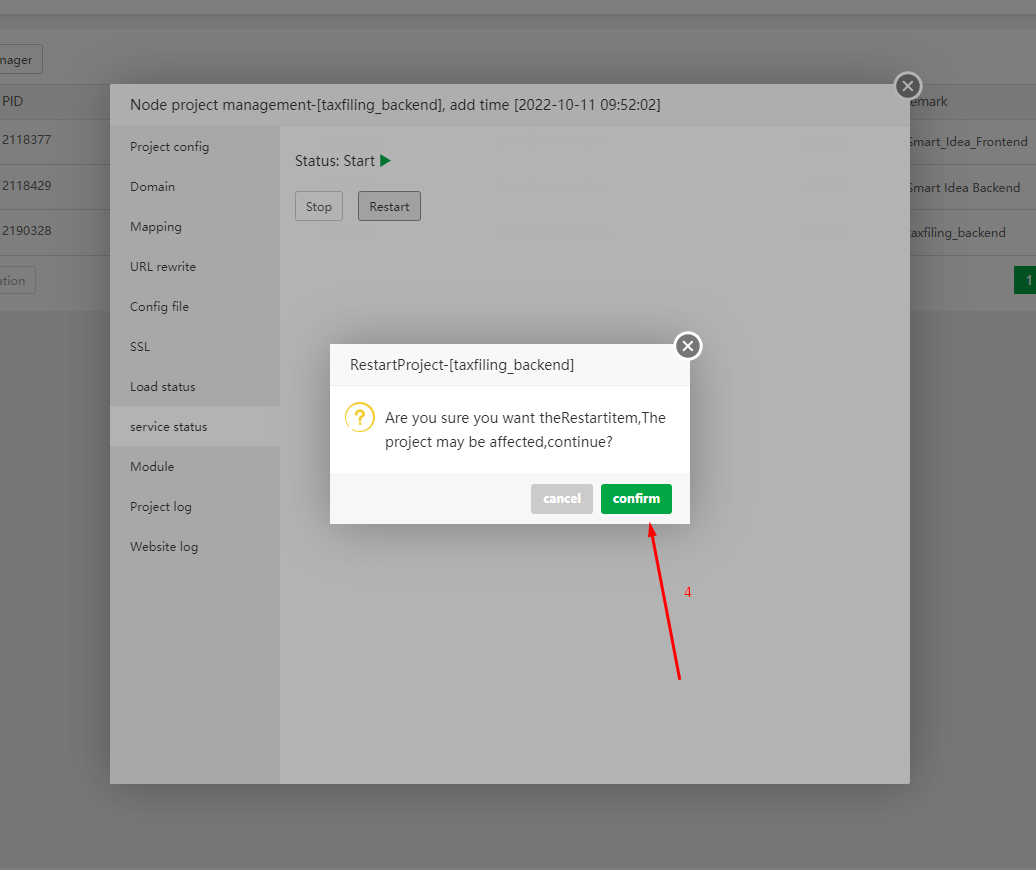Select PID 2118377 in the background table
The width and height of the screenshot is (1036, 870).
(26, 139)
